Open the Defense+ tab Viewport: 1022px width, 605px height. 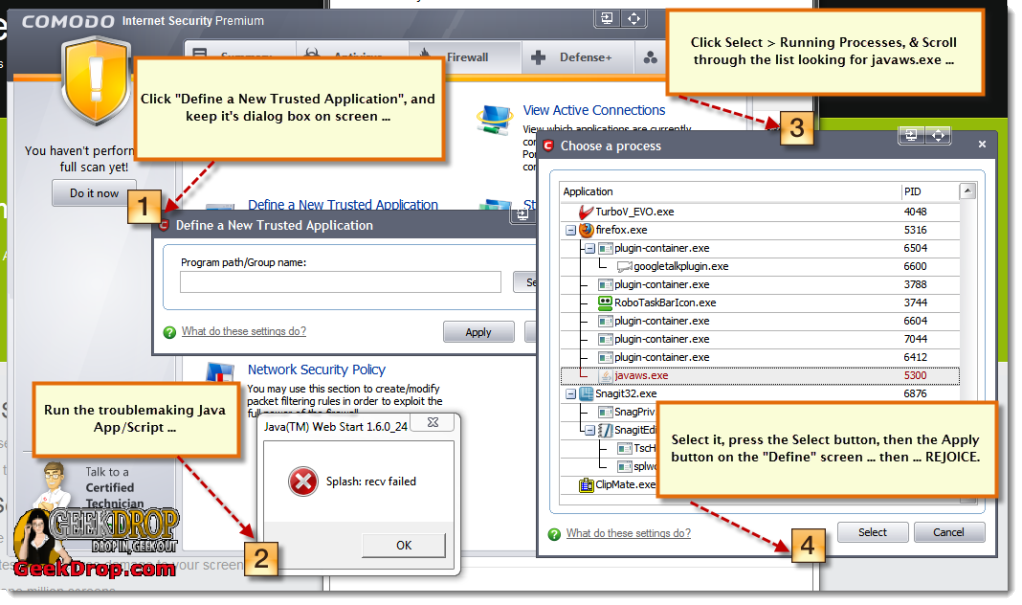tap(577, 57)
